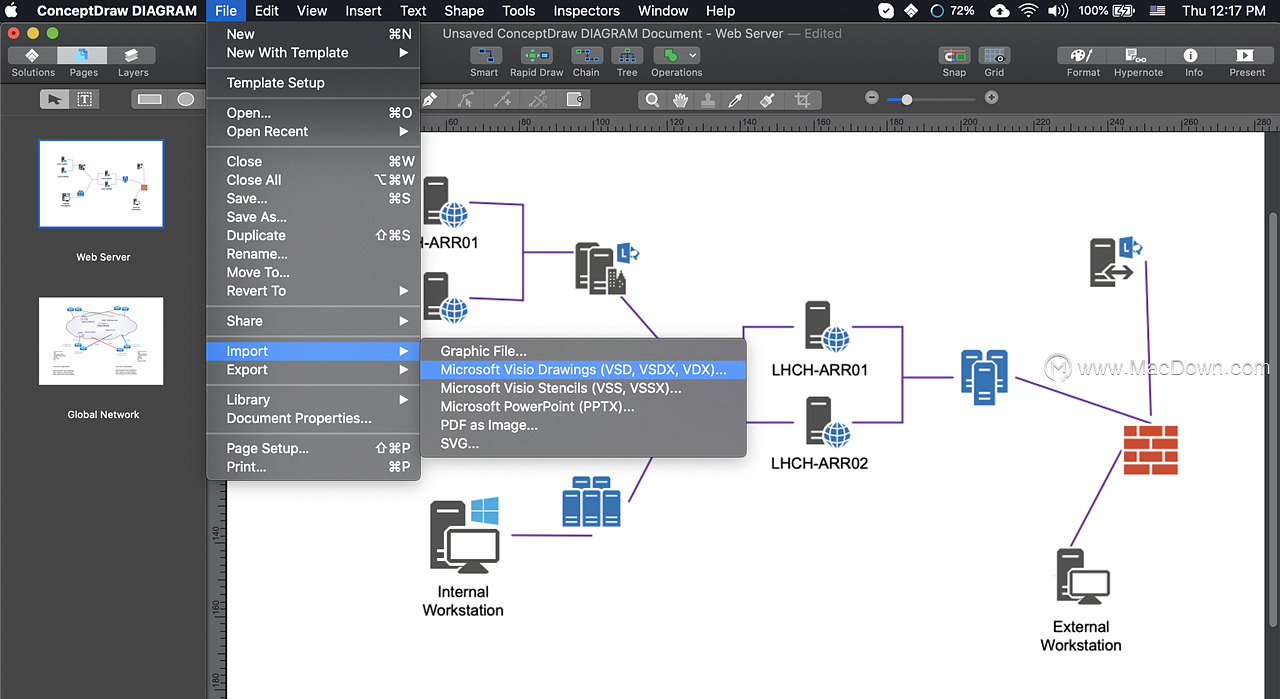Select the add point tool
The height and width of the screenshot is (699, 1280).
point(502,99)
